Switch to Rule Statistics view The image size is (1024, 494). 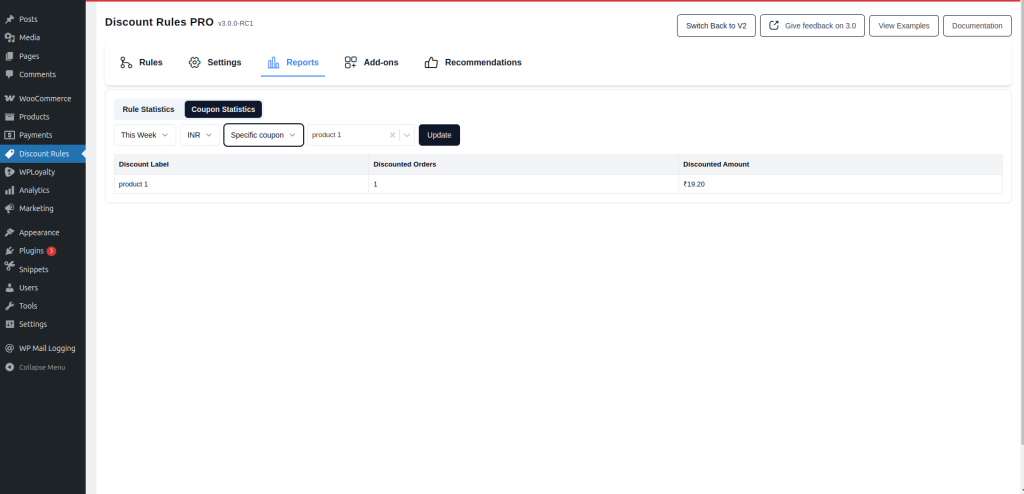(148, 109)
